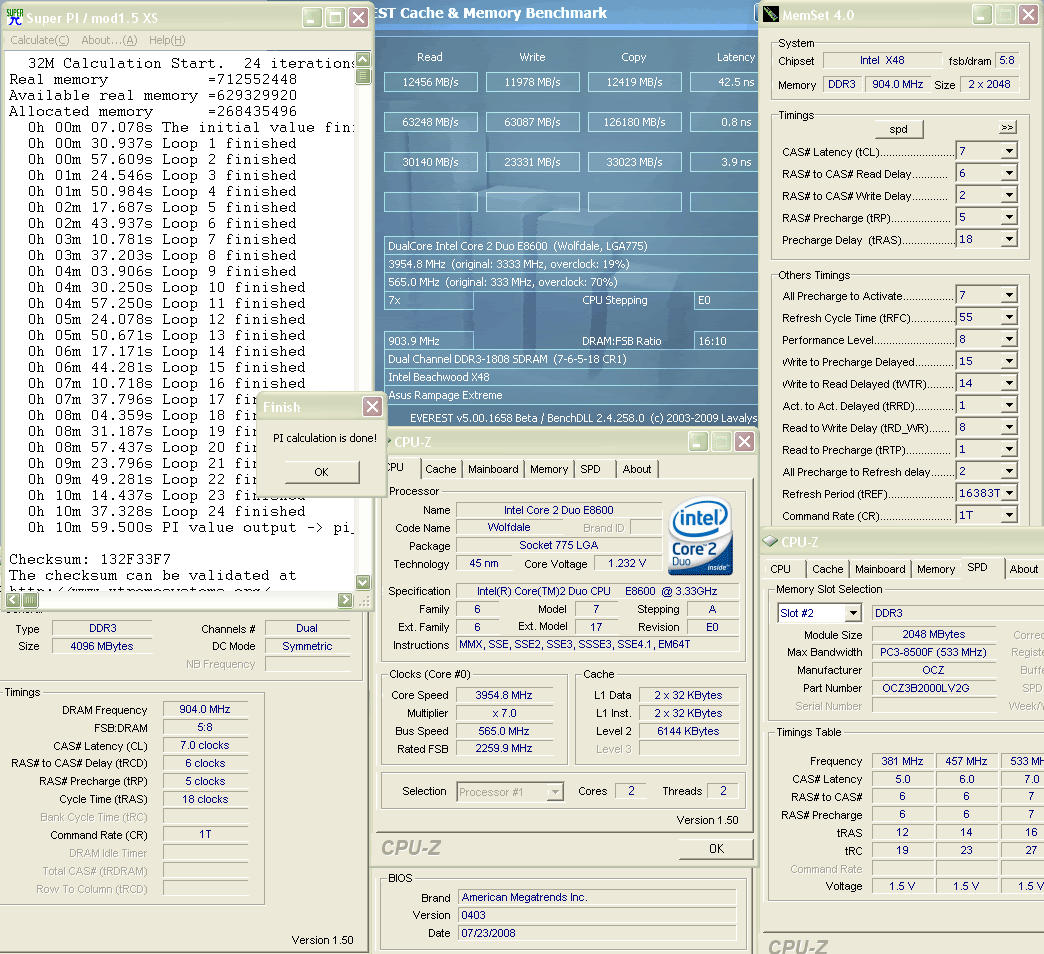Click the Intel Core 2 Duo logo
The image size is (1044, 954).
click(x=701, y=537)
